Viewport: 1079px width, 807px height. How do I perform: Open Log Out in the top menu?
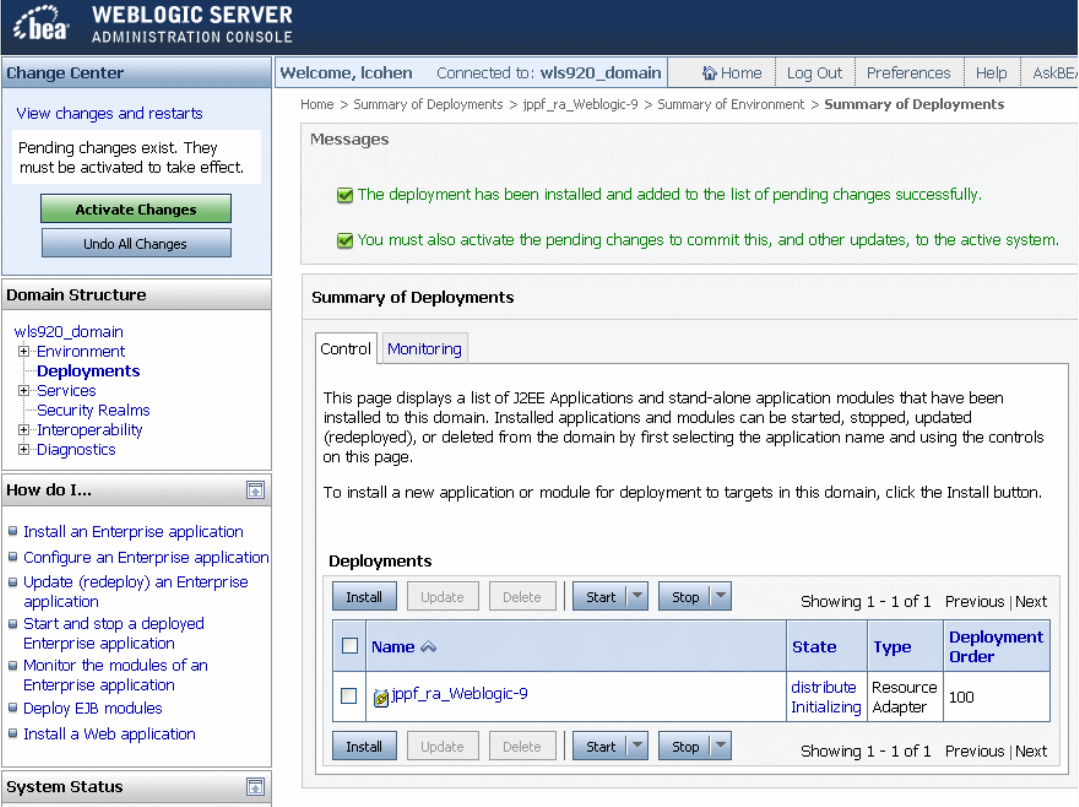point(814,73)
